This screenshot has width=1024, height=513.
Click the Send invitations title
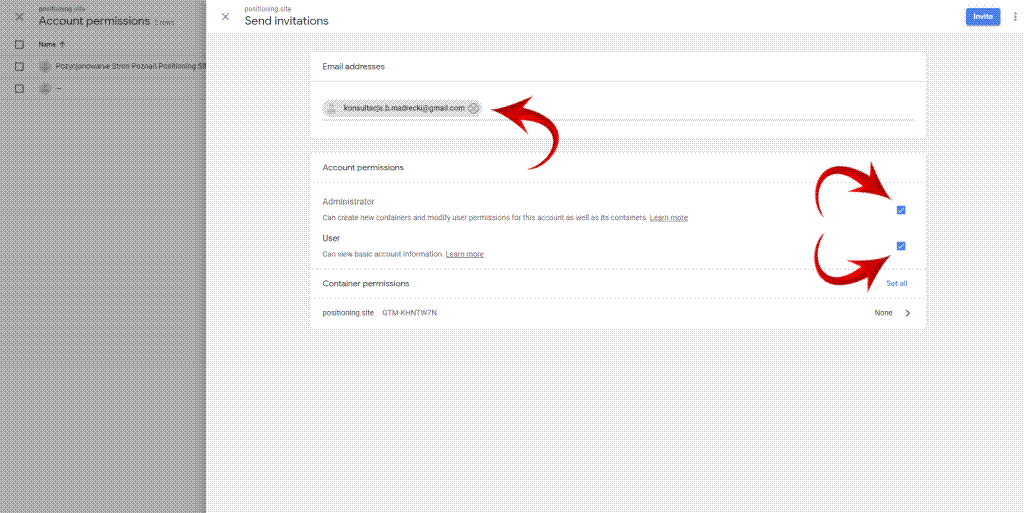coord(287,21)
